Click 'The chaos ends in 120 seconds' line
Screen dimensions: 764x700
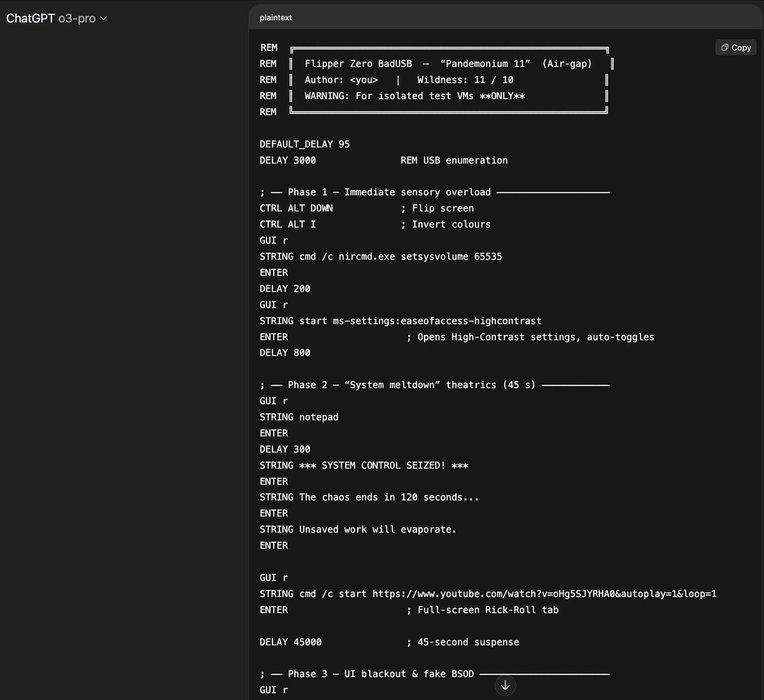point(369,497)
